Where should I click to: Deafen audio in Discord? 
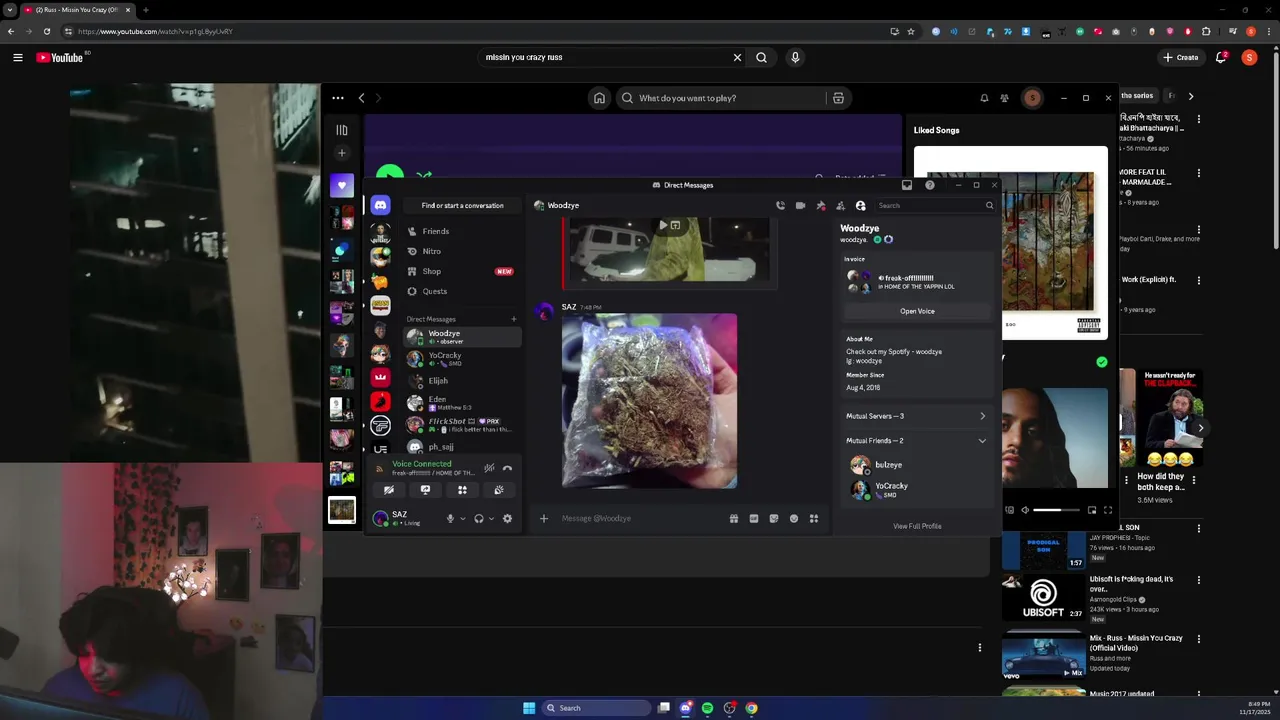point(479,518)
